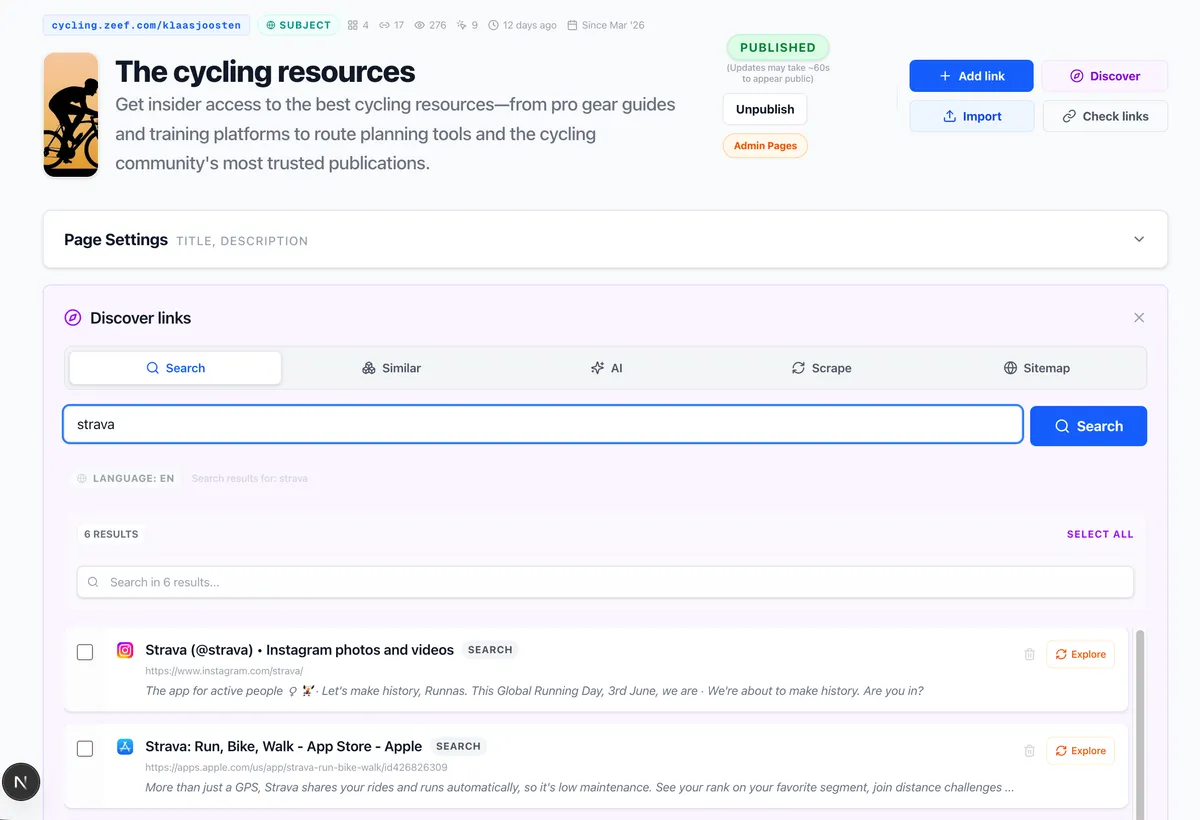This screenshot has width=1200, height=820.
Task: Click the blocks count icon showing 4
Action: click(353, 25)
